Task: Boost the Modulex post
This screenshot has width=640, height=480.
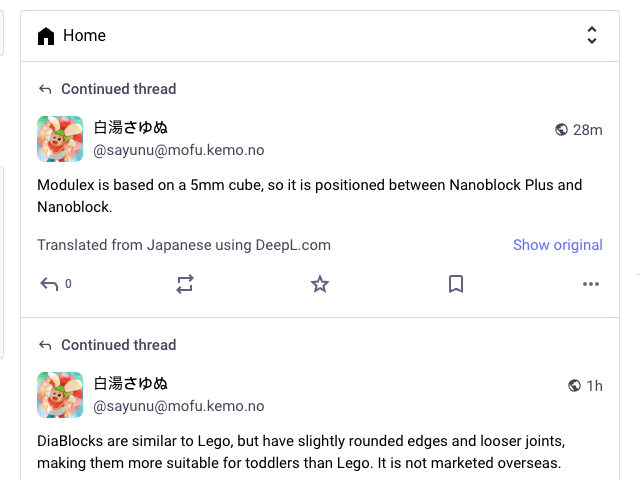Action: tap(184, 284)
